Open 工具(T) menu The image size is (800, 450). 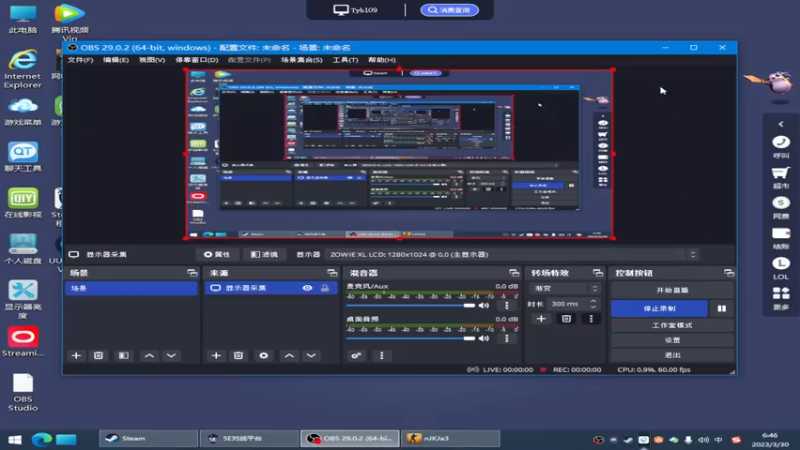point(345,60)
